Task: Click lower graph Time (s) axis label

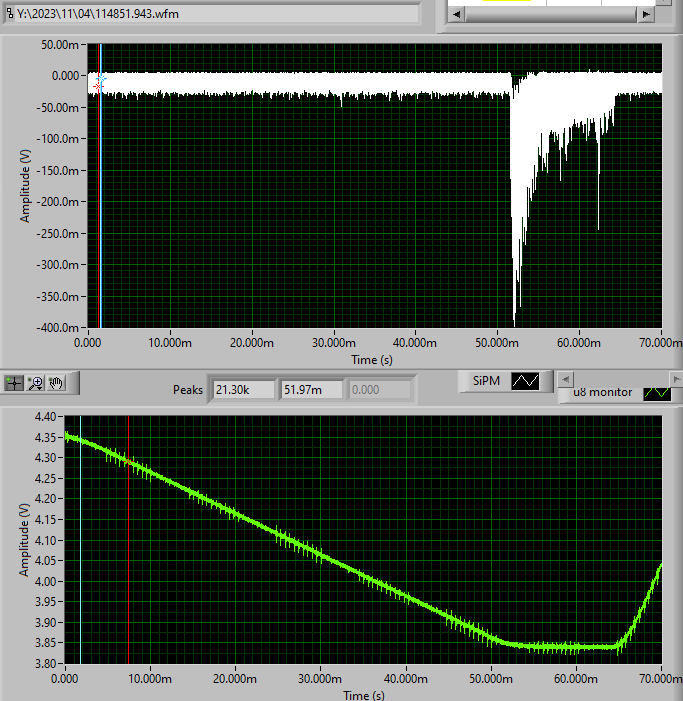Action: 364,695
